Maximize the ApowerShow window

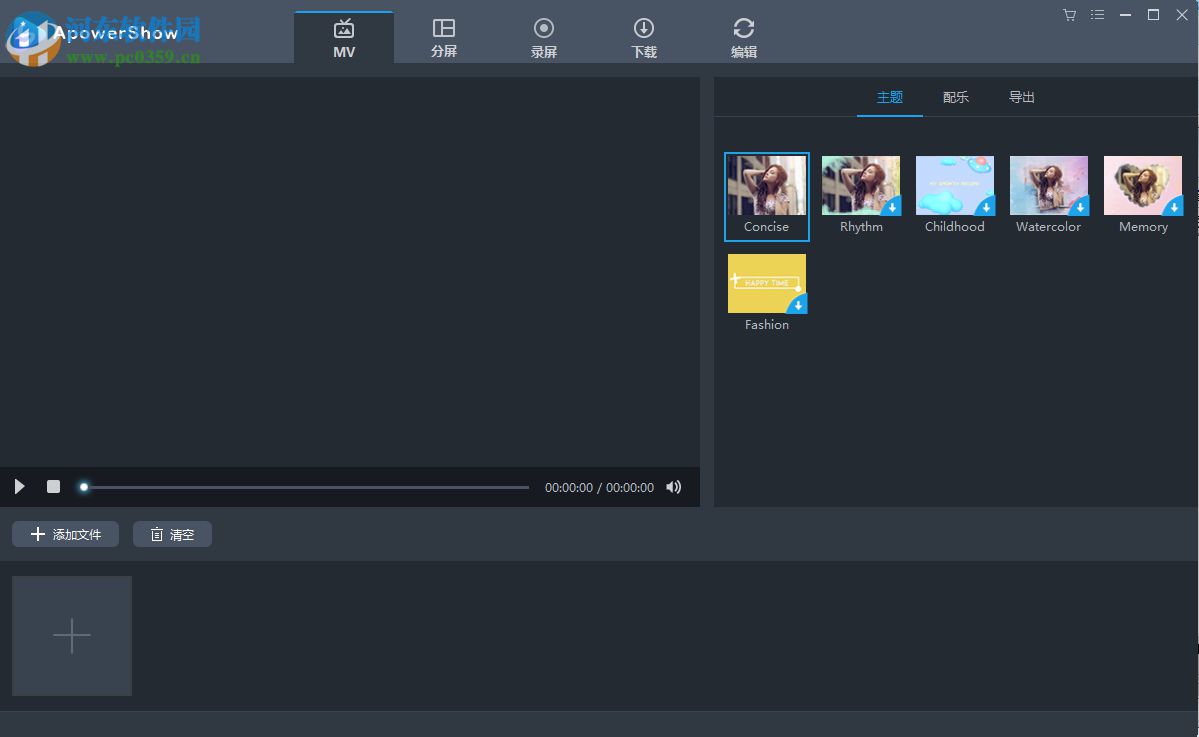click(1153, 15)
